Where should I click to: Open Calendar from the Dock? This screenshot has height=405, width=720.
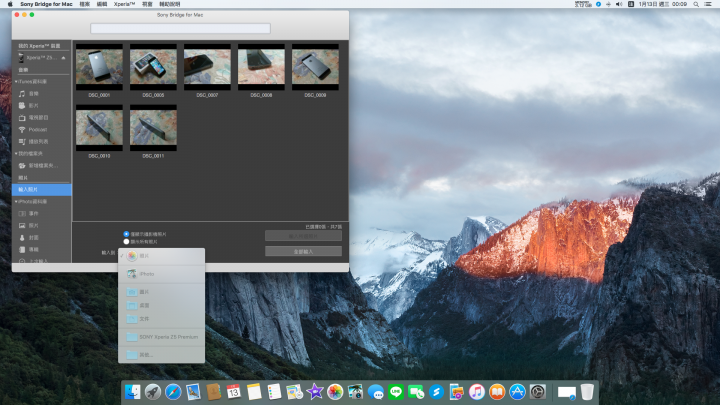point(234,392)
